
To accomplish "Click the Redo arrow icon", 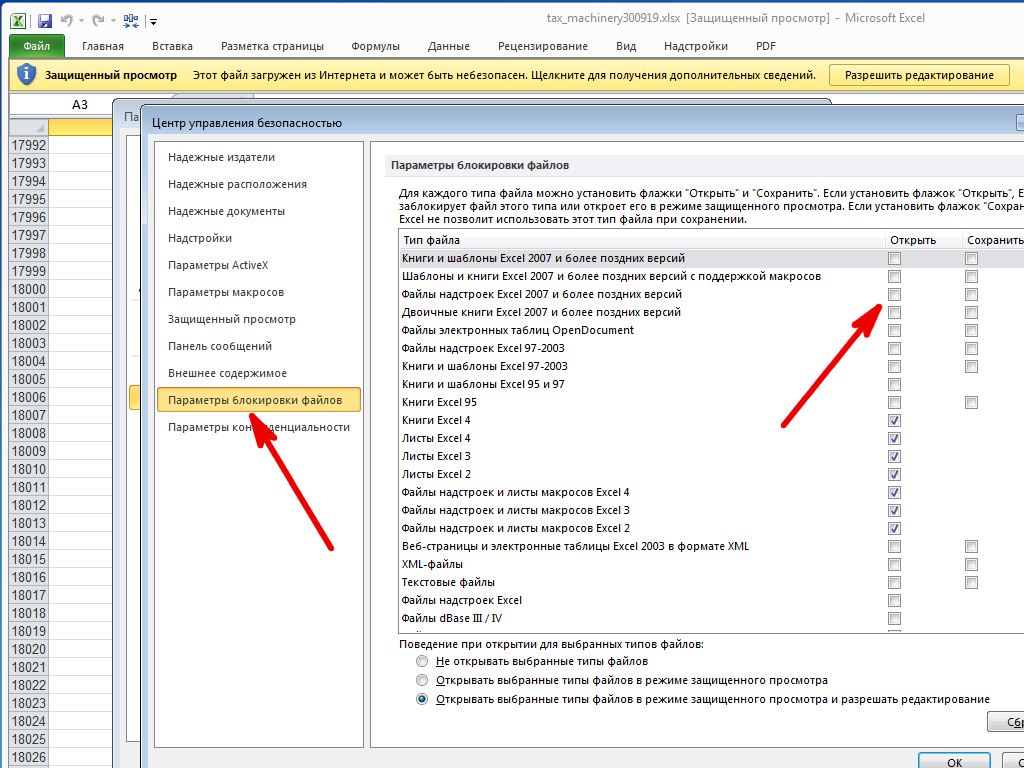I will 97,21.
